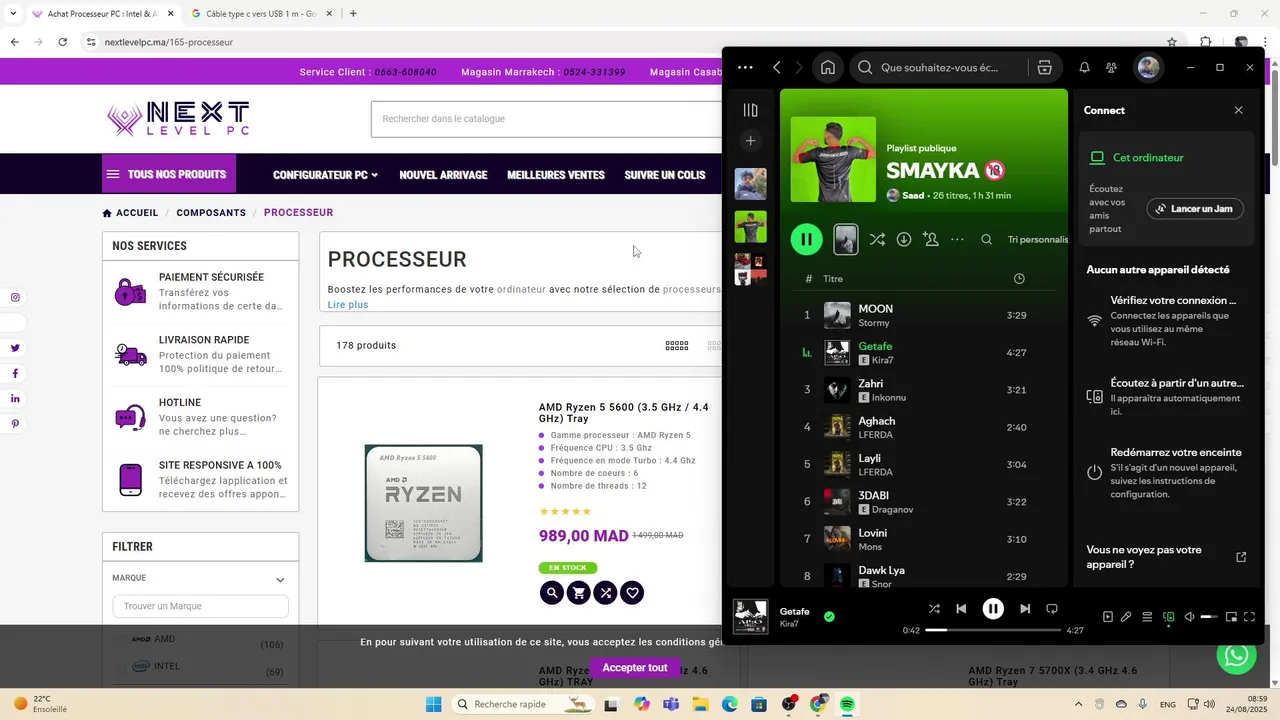Open Spotify notifications bell

point(1084,67)
